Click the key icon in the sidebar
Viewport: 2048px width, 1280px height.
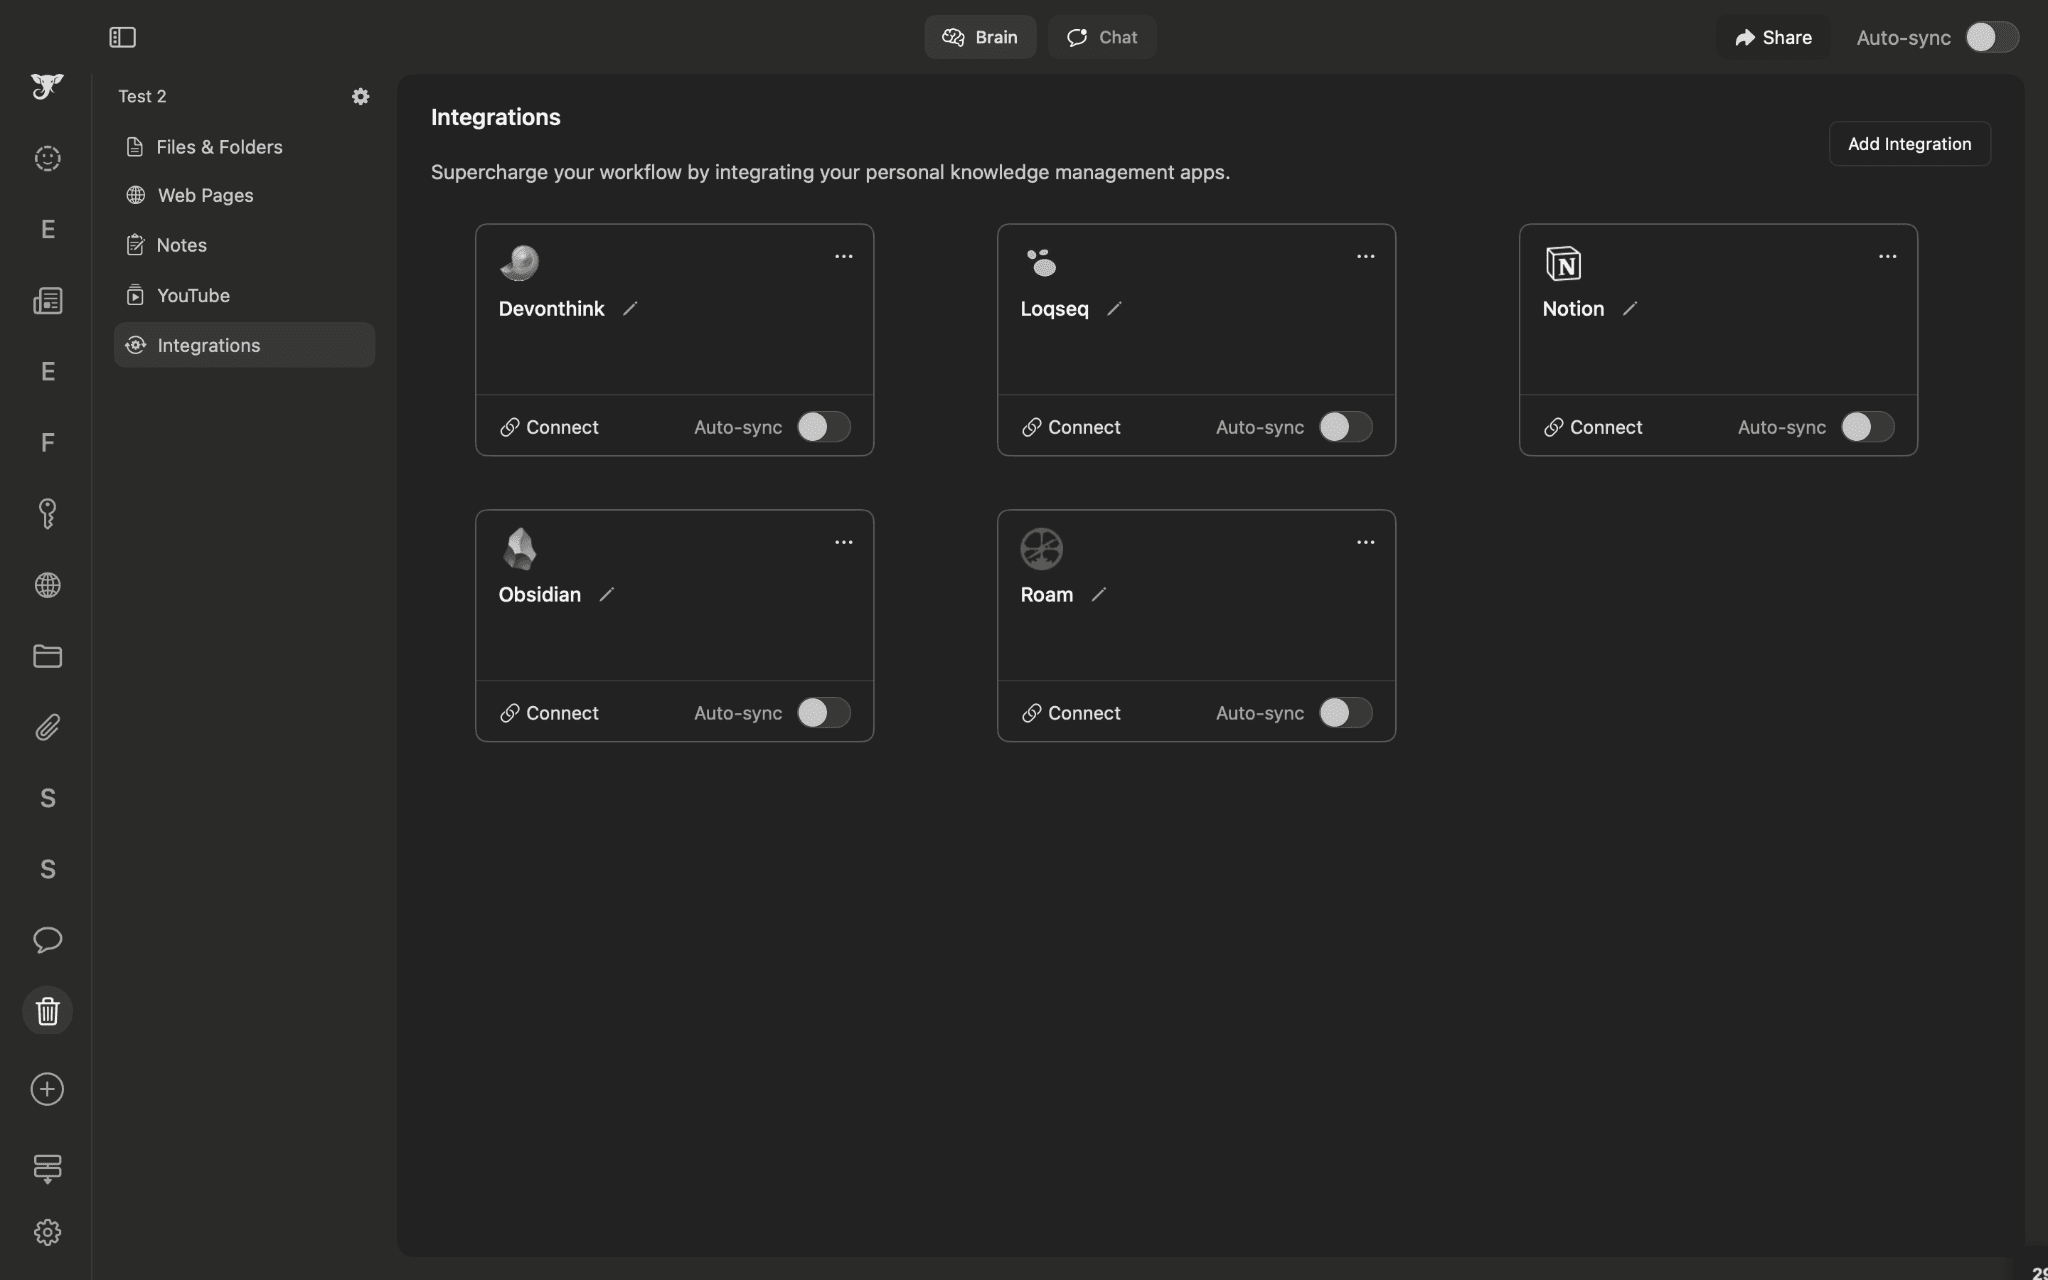(x=47, y=514)
